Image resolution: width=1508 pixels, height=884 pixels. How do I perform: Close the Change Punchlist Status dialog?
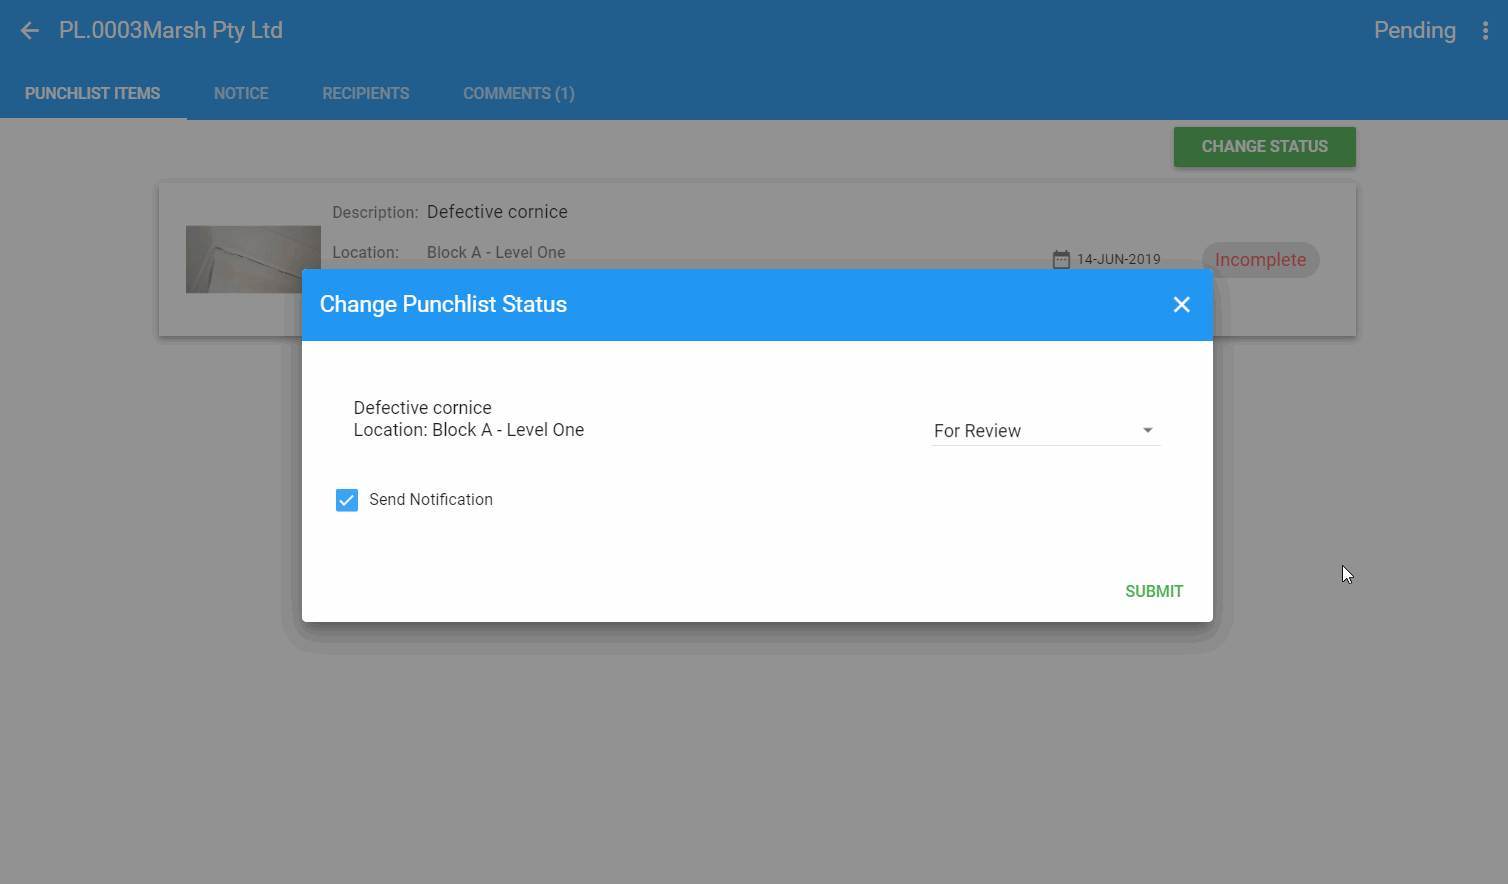click(1181, 305)
